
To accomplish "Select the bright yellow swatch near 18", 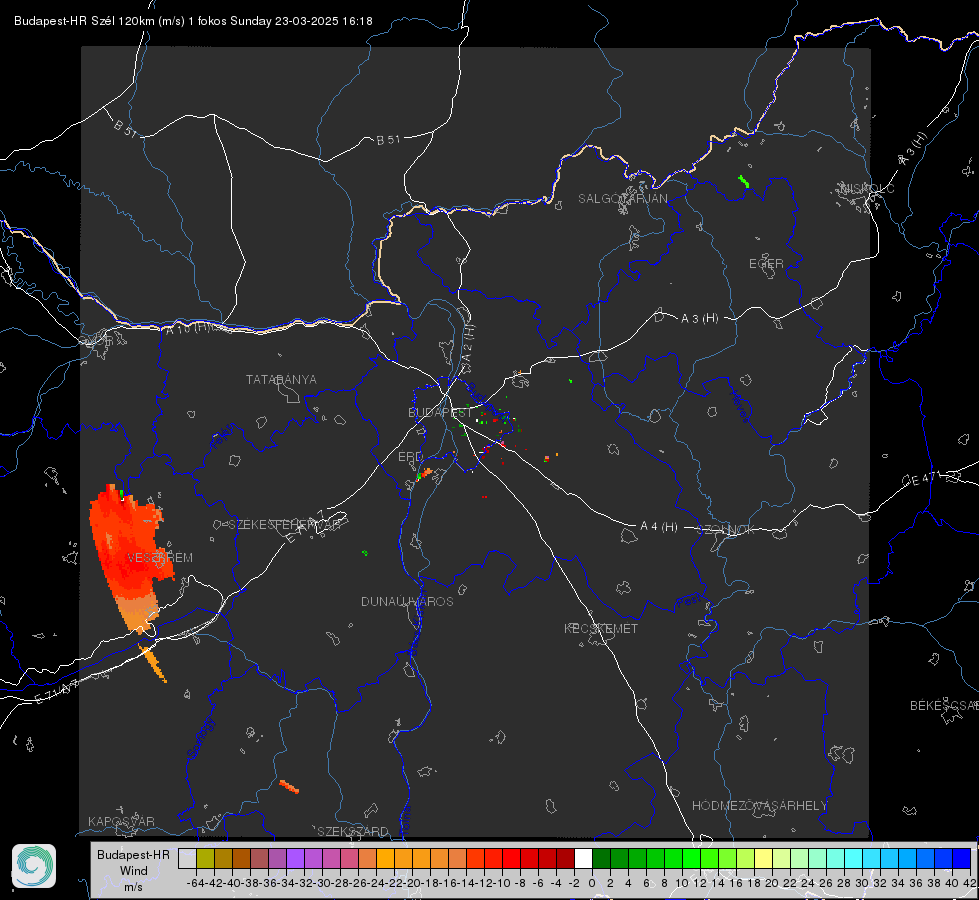I will tap(764, 858).
